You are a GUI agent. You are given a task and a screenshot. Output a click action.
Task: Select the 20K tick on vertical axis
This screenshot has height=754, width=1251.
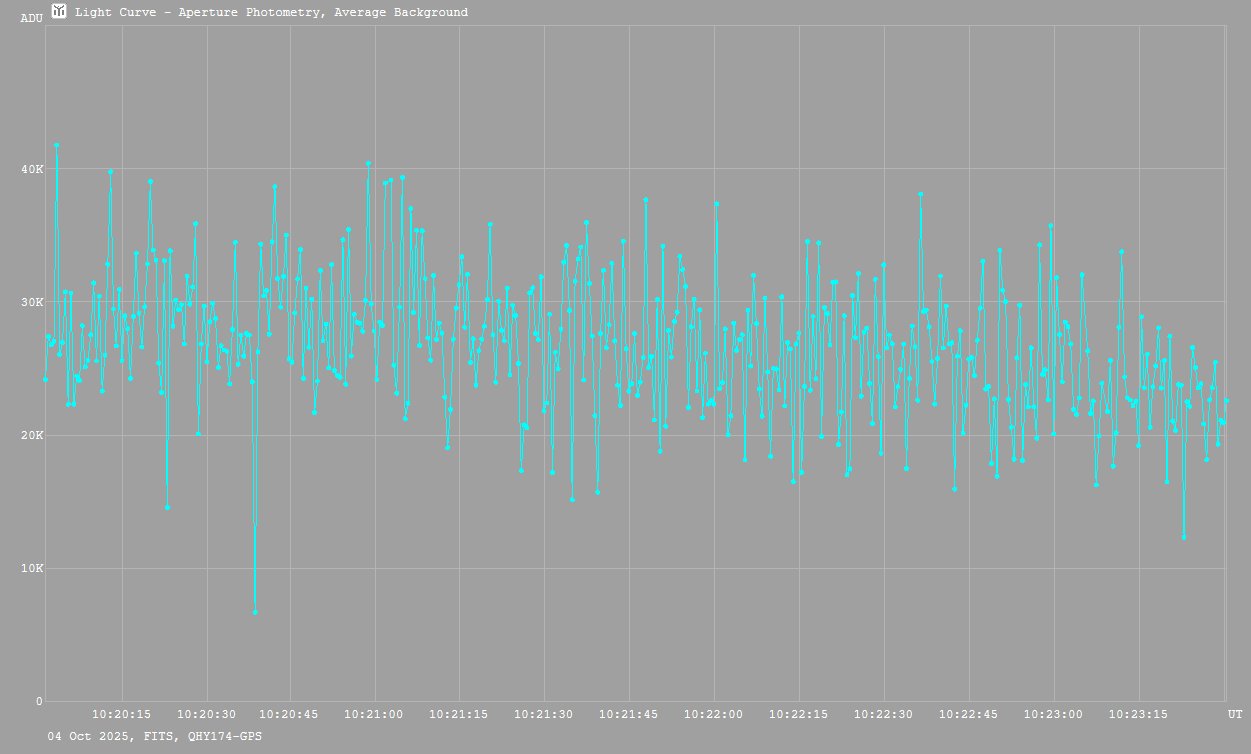point(33,435)
